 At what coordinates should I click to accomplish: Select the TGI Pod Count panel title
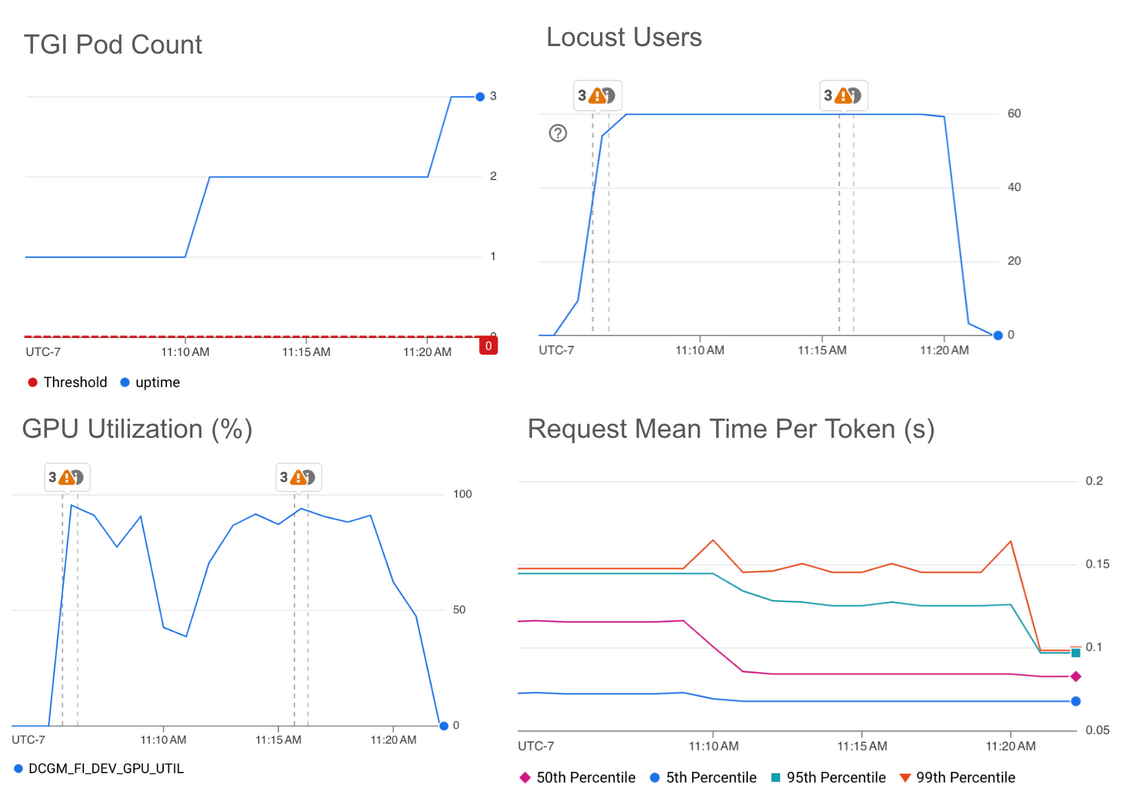pyautogui.click(x=112, y=44)
